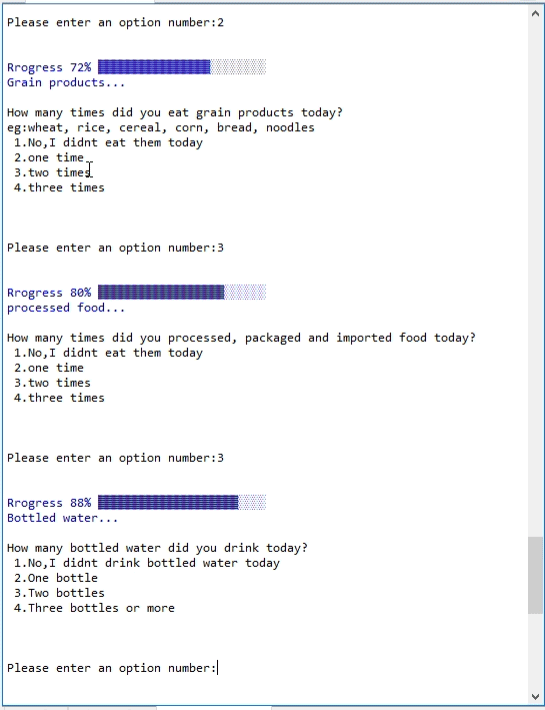
Task: Click '4.Three bottles or more' option line
Action: 94,608
